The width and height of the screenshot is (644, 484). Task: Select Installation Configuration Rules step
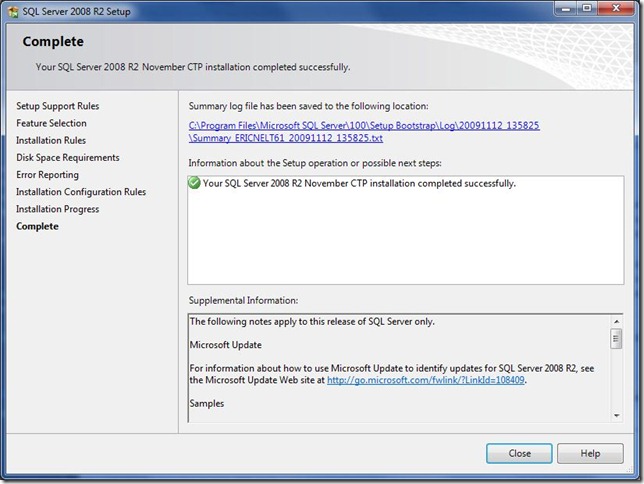[81, 192]
